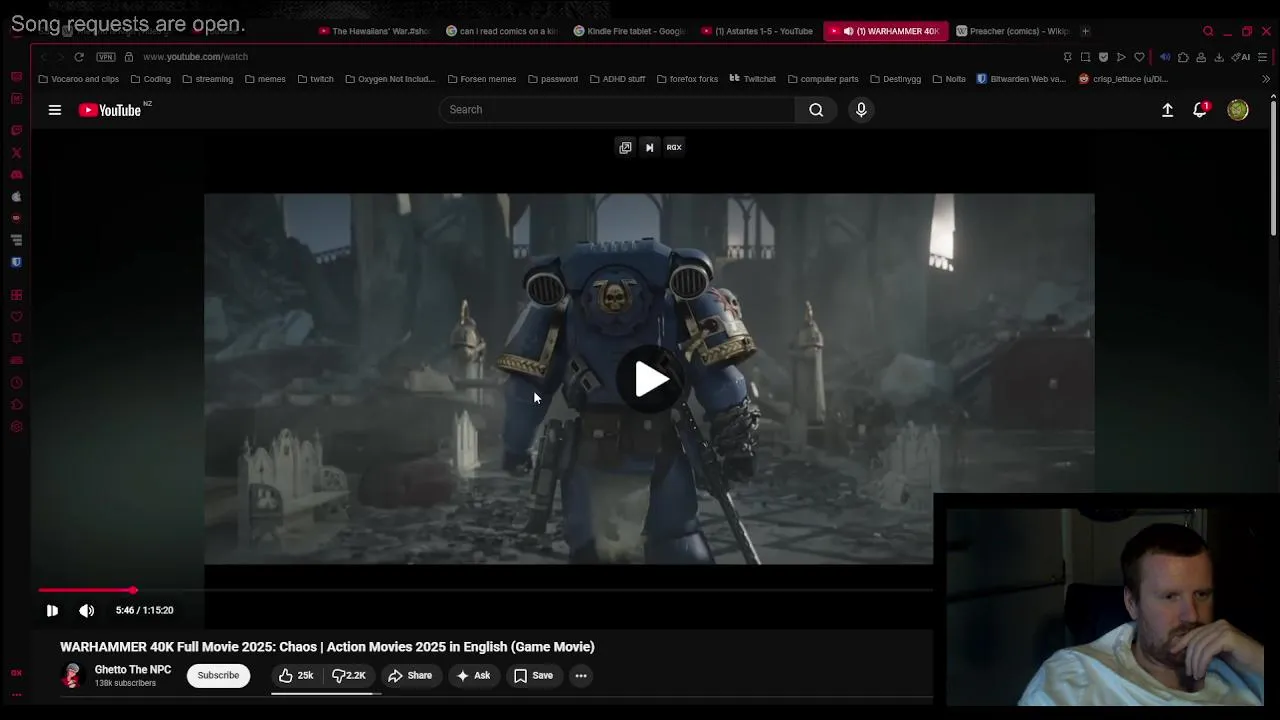Click the VPN badge in the address bar
Screen dimensions: 1280x720
[x=106, y=57]
